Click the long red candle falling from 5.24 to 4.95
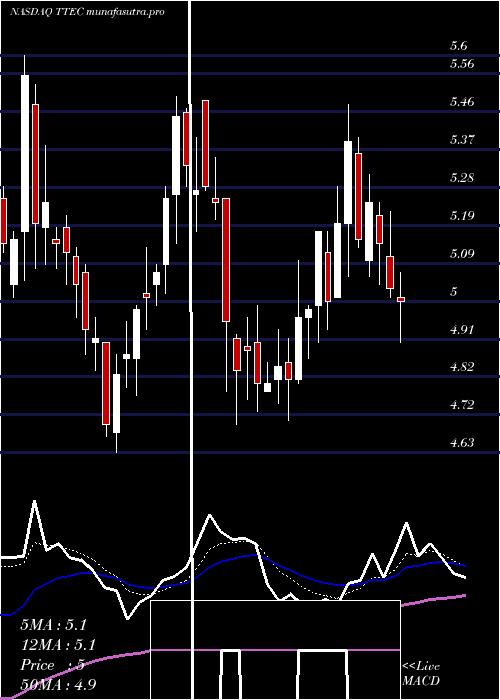The image size is (500, 700). point(226,260)
